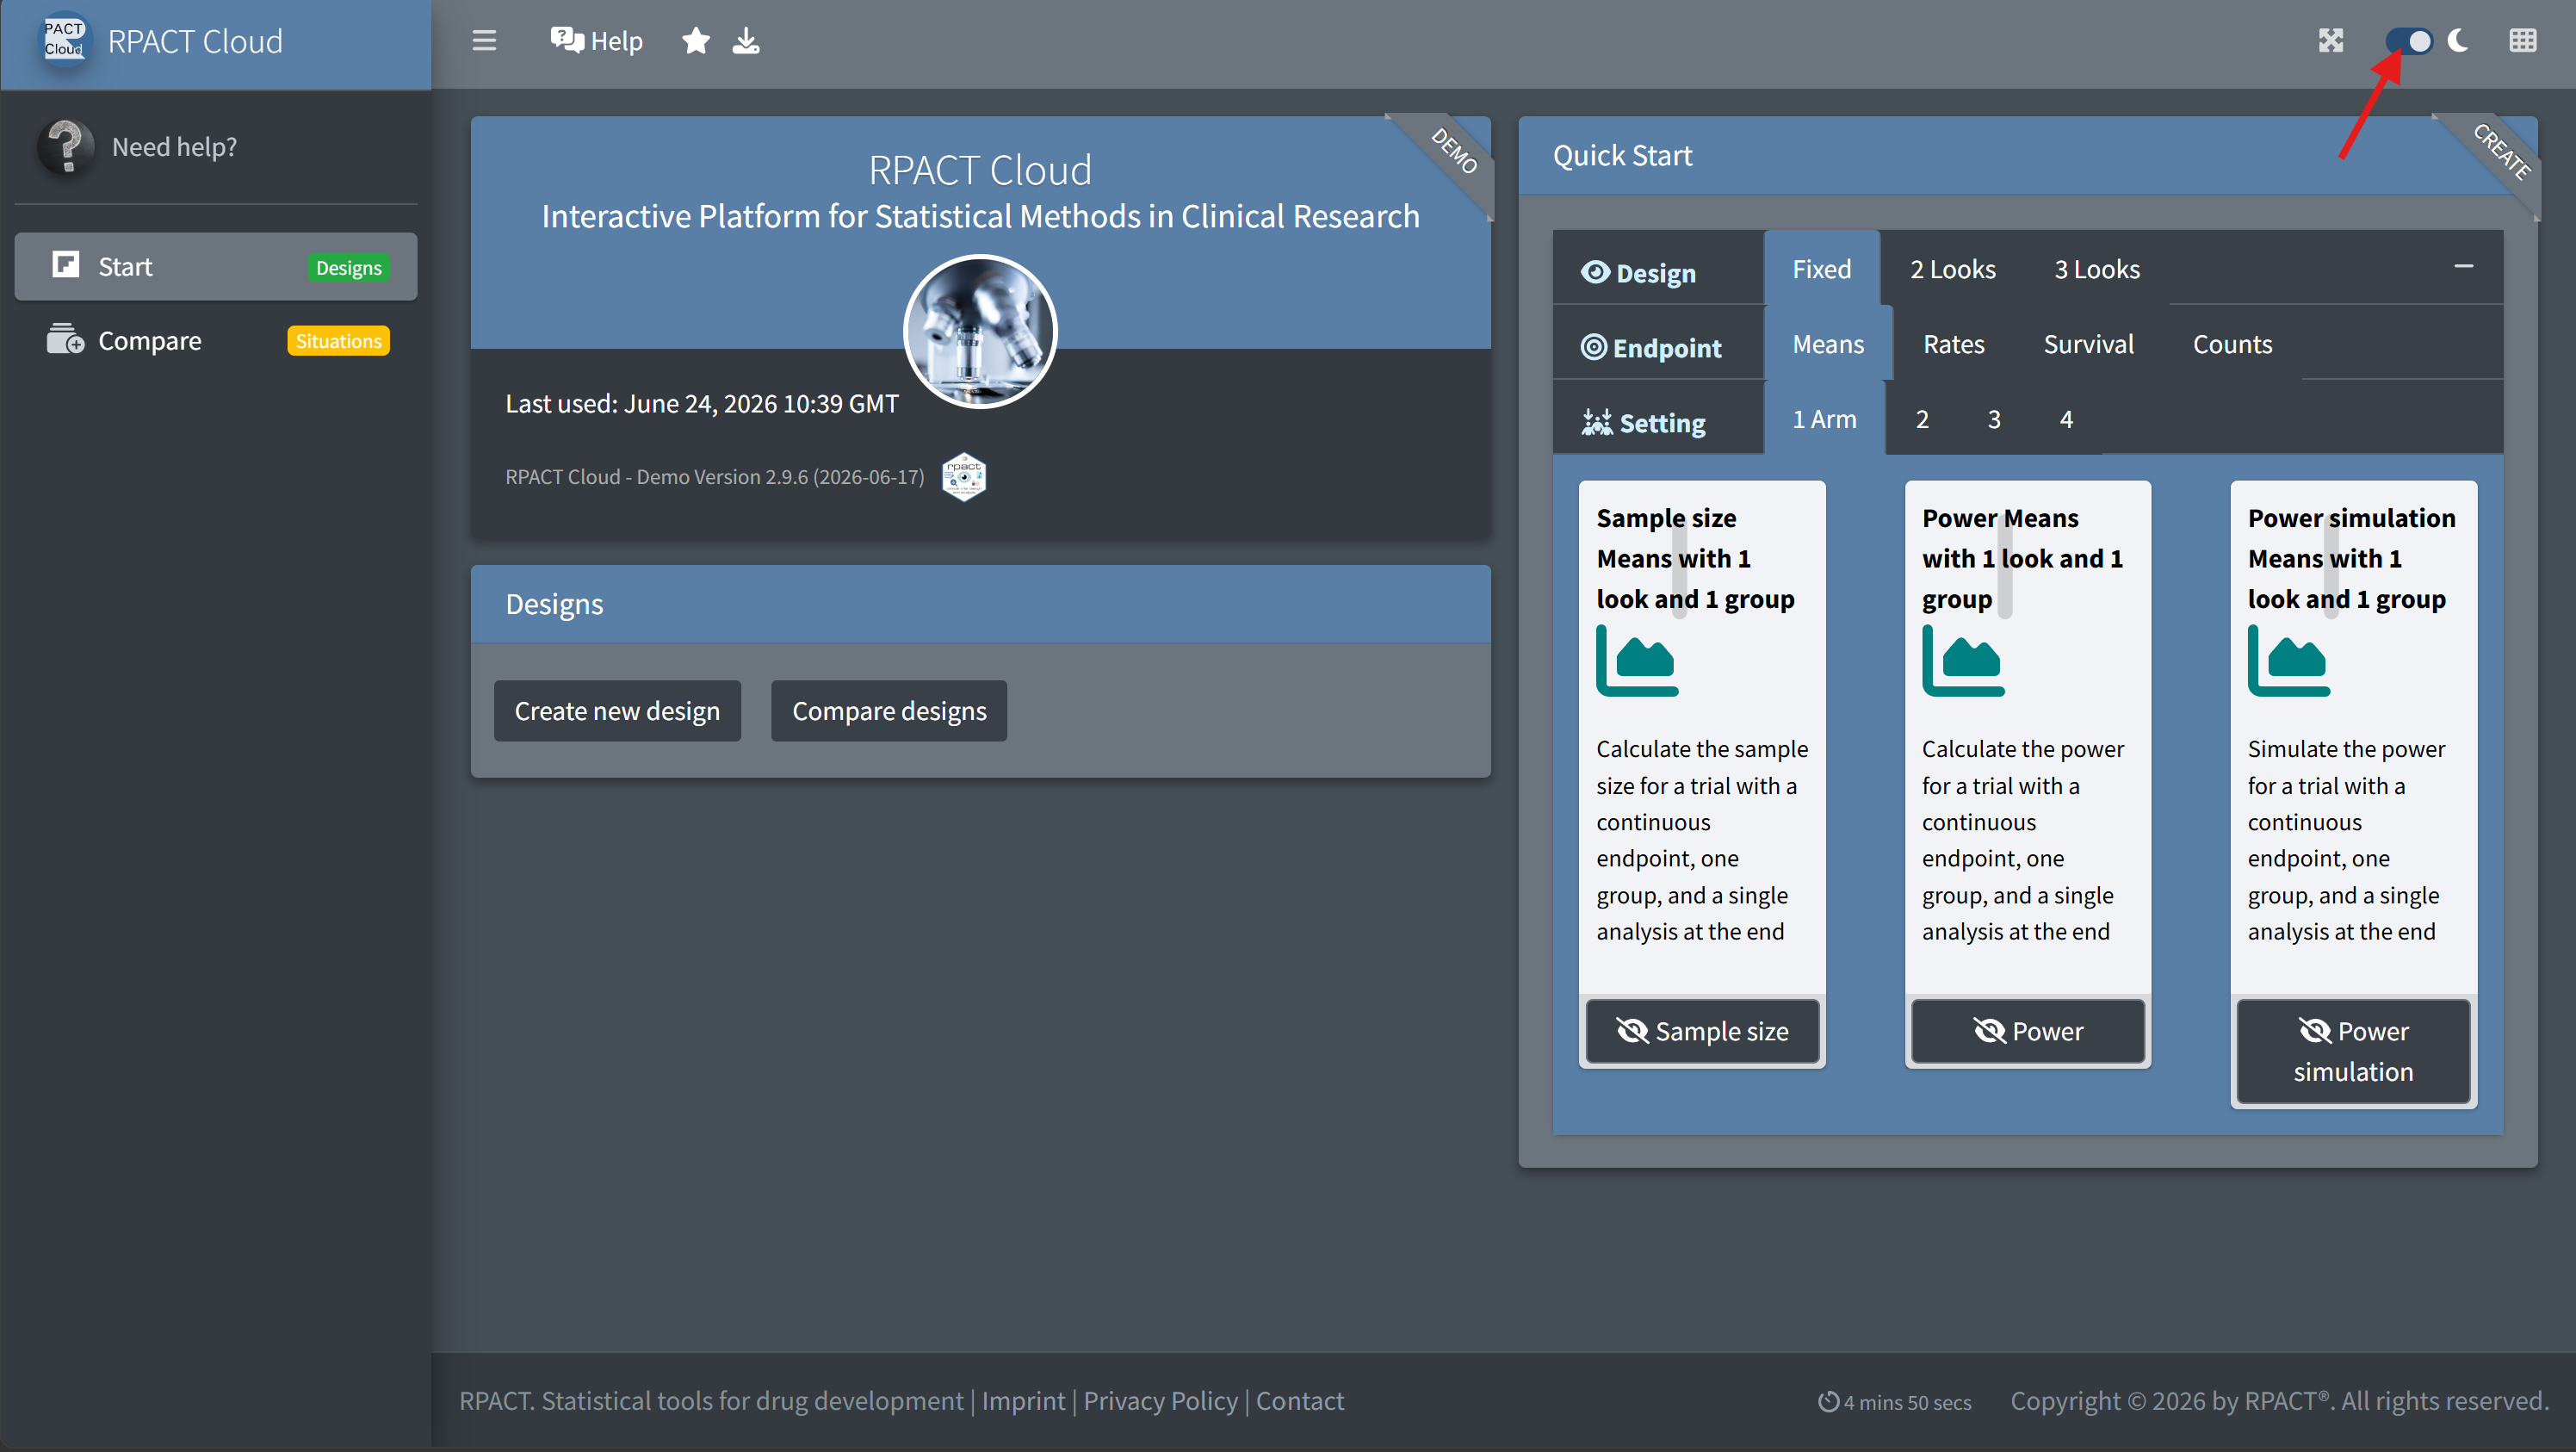This screenshot has height=1452, width=2576.
Task: Select the Counts endpoint tab
Action: click(2233, 343)
